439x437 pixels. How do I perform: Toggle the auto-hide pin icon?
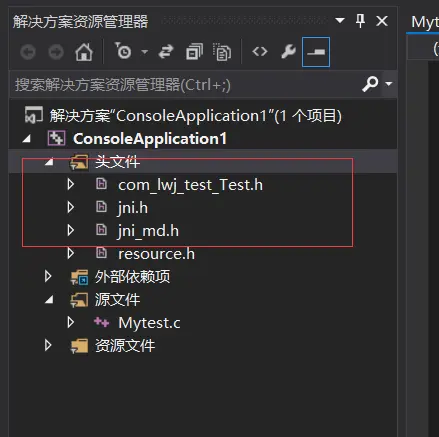360,21
